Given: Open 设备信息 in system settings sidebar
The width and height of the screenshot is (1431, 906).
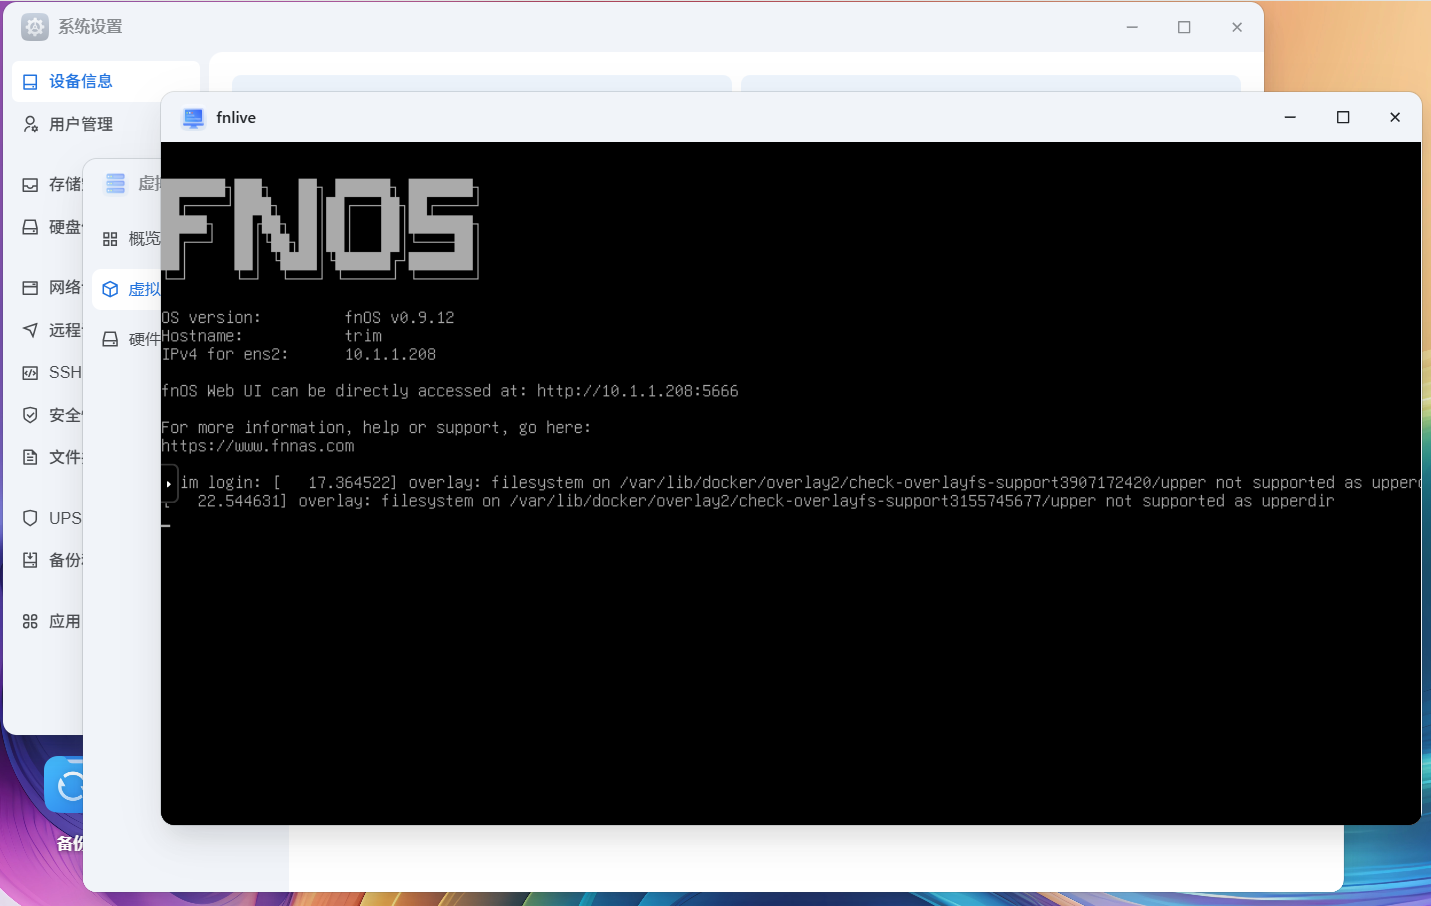Looking at the screenshot, I should click(x=105, y=81).
